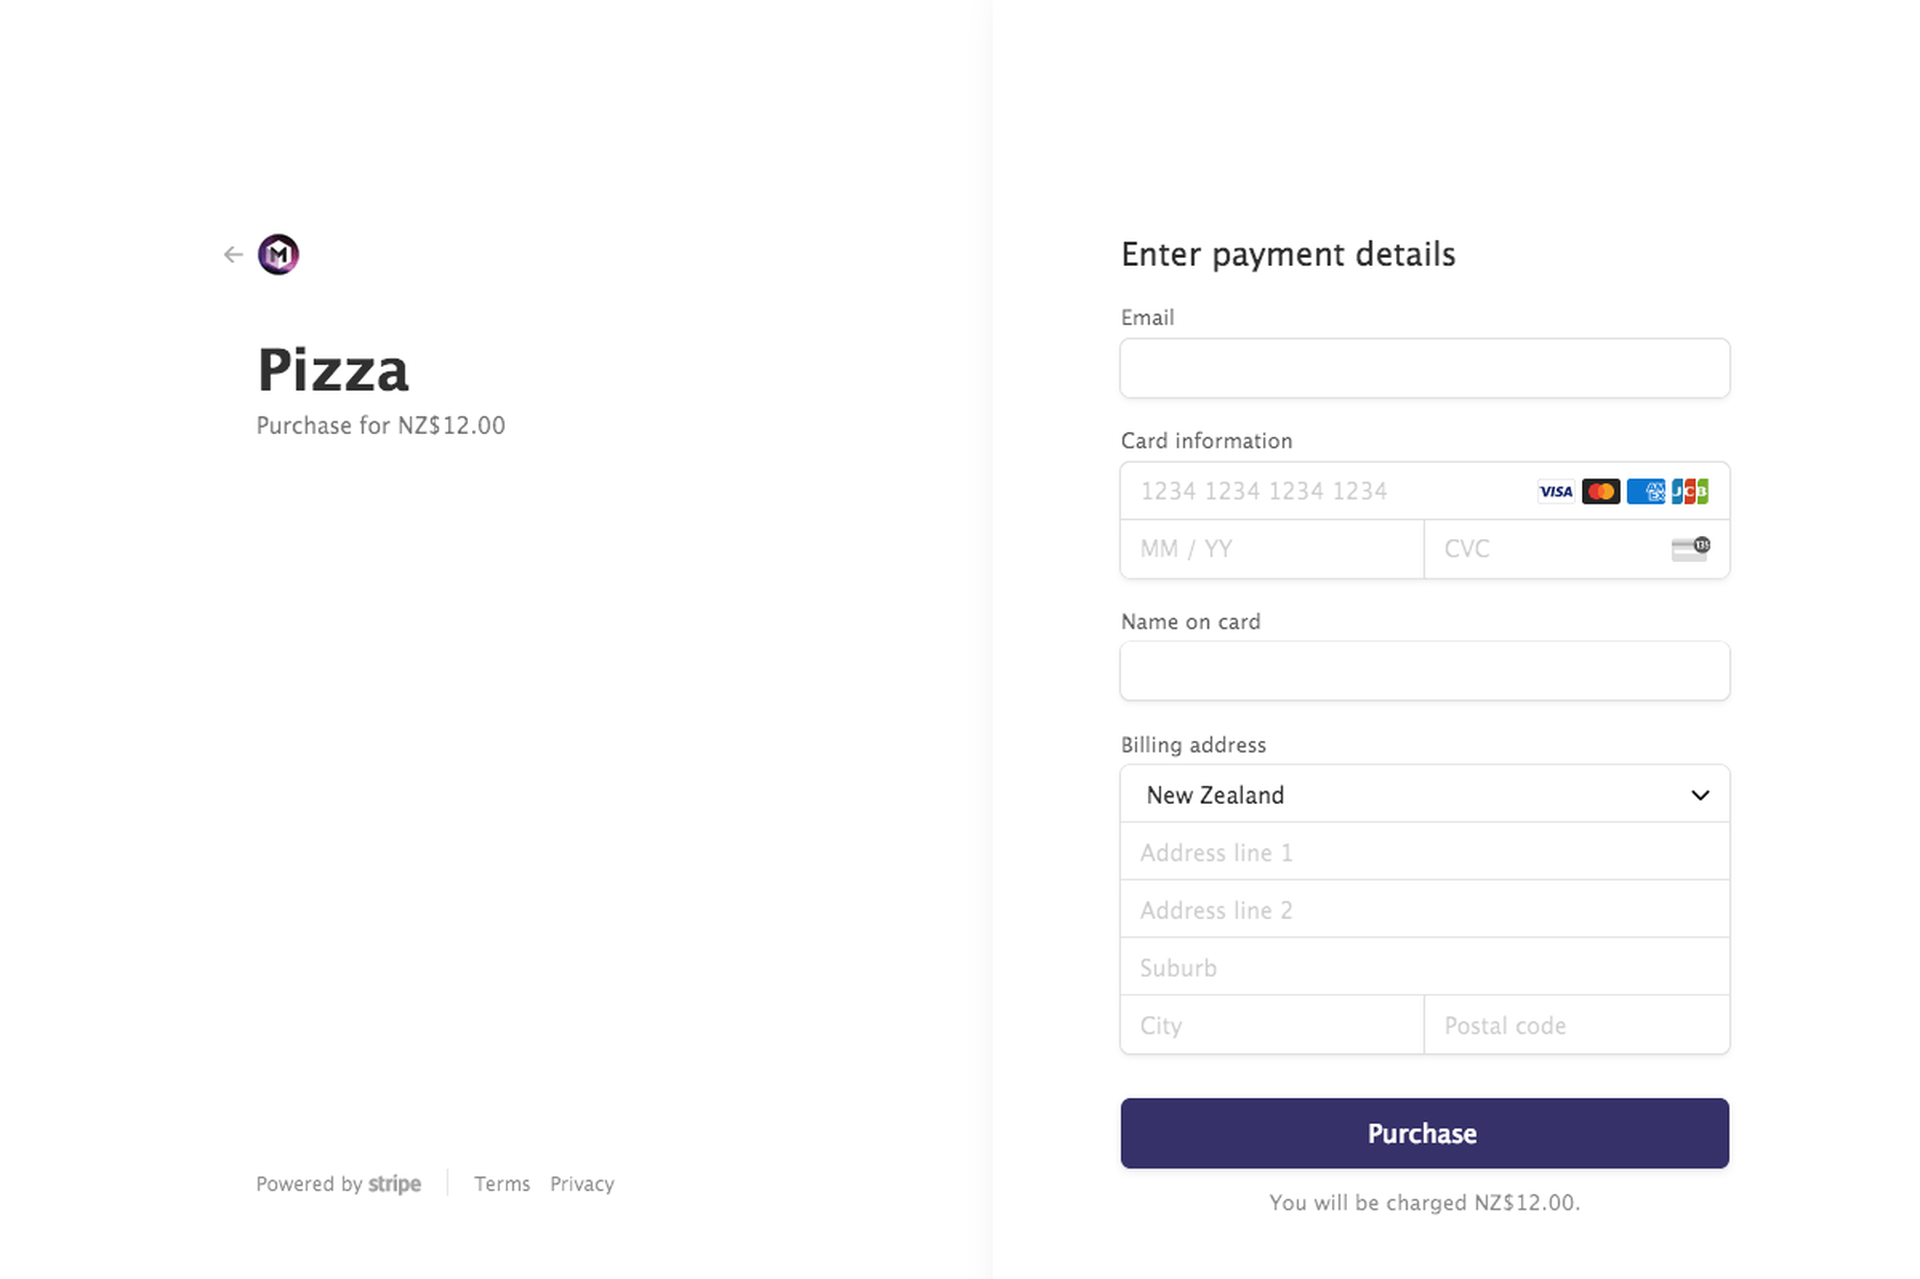Click the Stripe logo in the footer
This screenshot has width=1920, height=1279.
[394, 1184]
